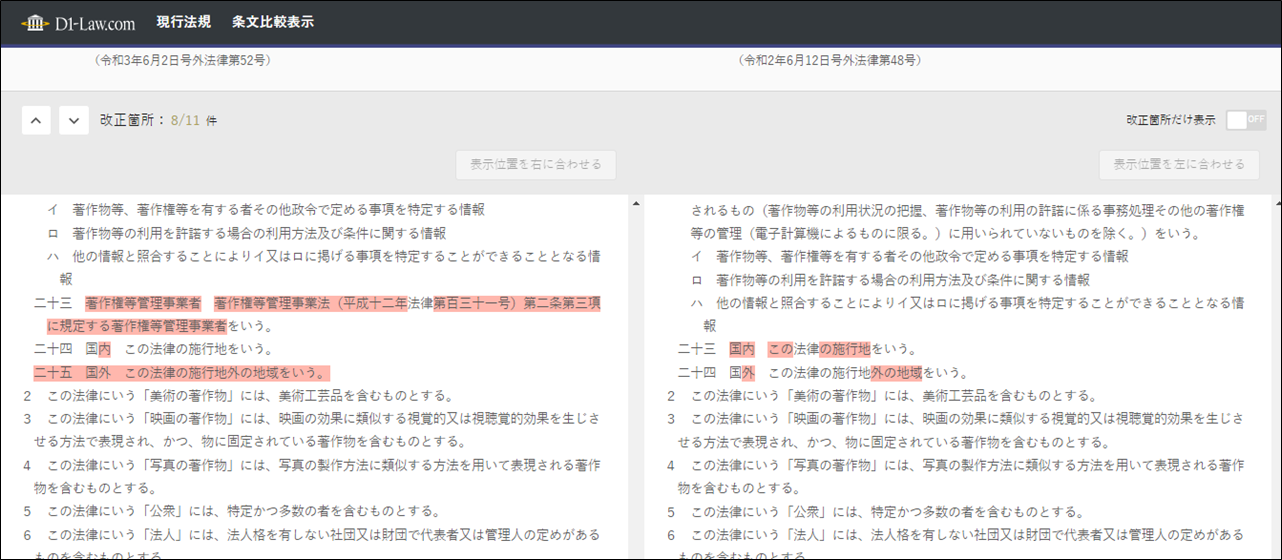Toggle the 改正箇所だけ表示 switch
This screenshot has height=560, width=1282.
1246,120
